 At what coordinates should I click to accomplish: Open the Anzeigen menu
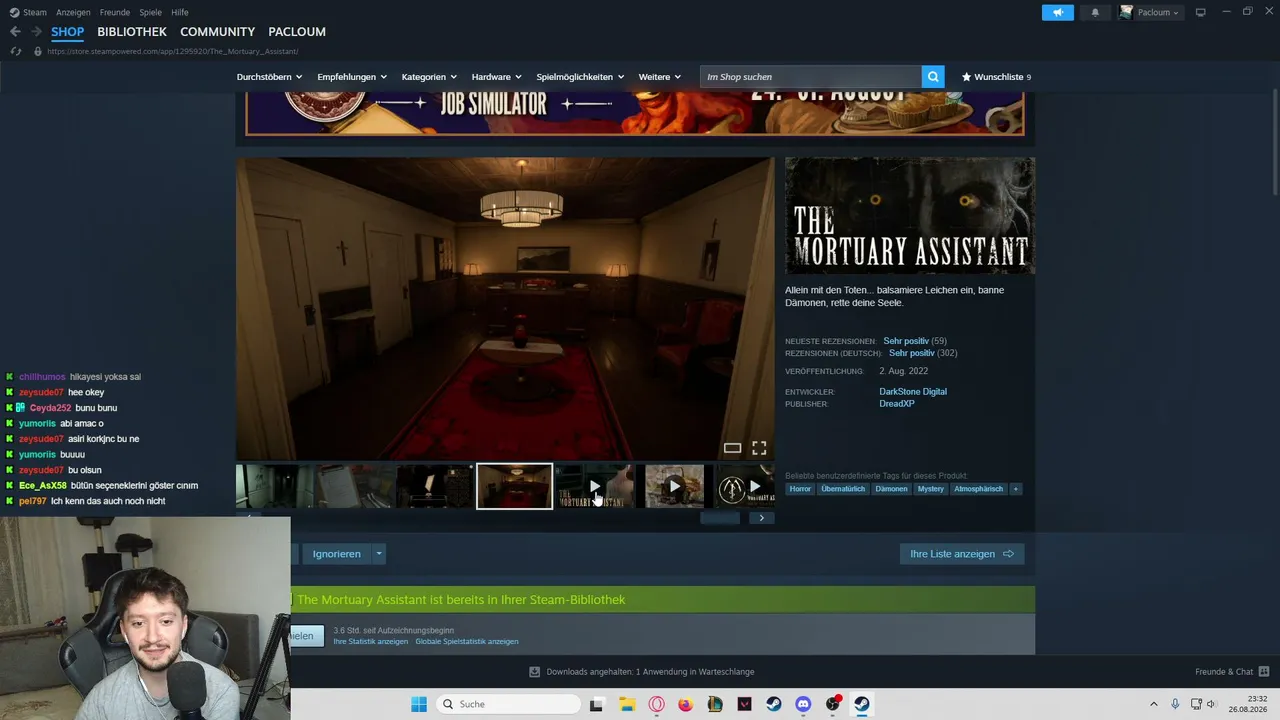click(73, 12)
